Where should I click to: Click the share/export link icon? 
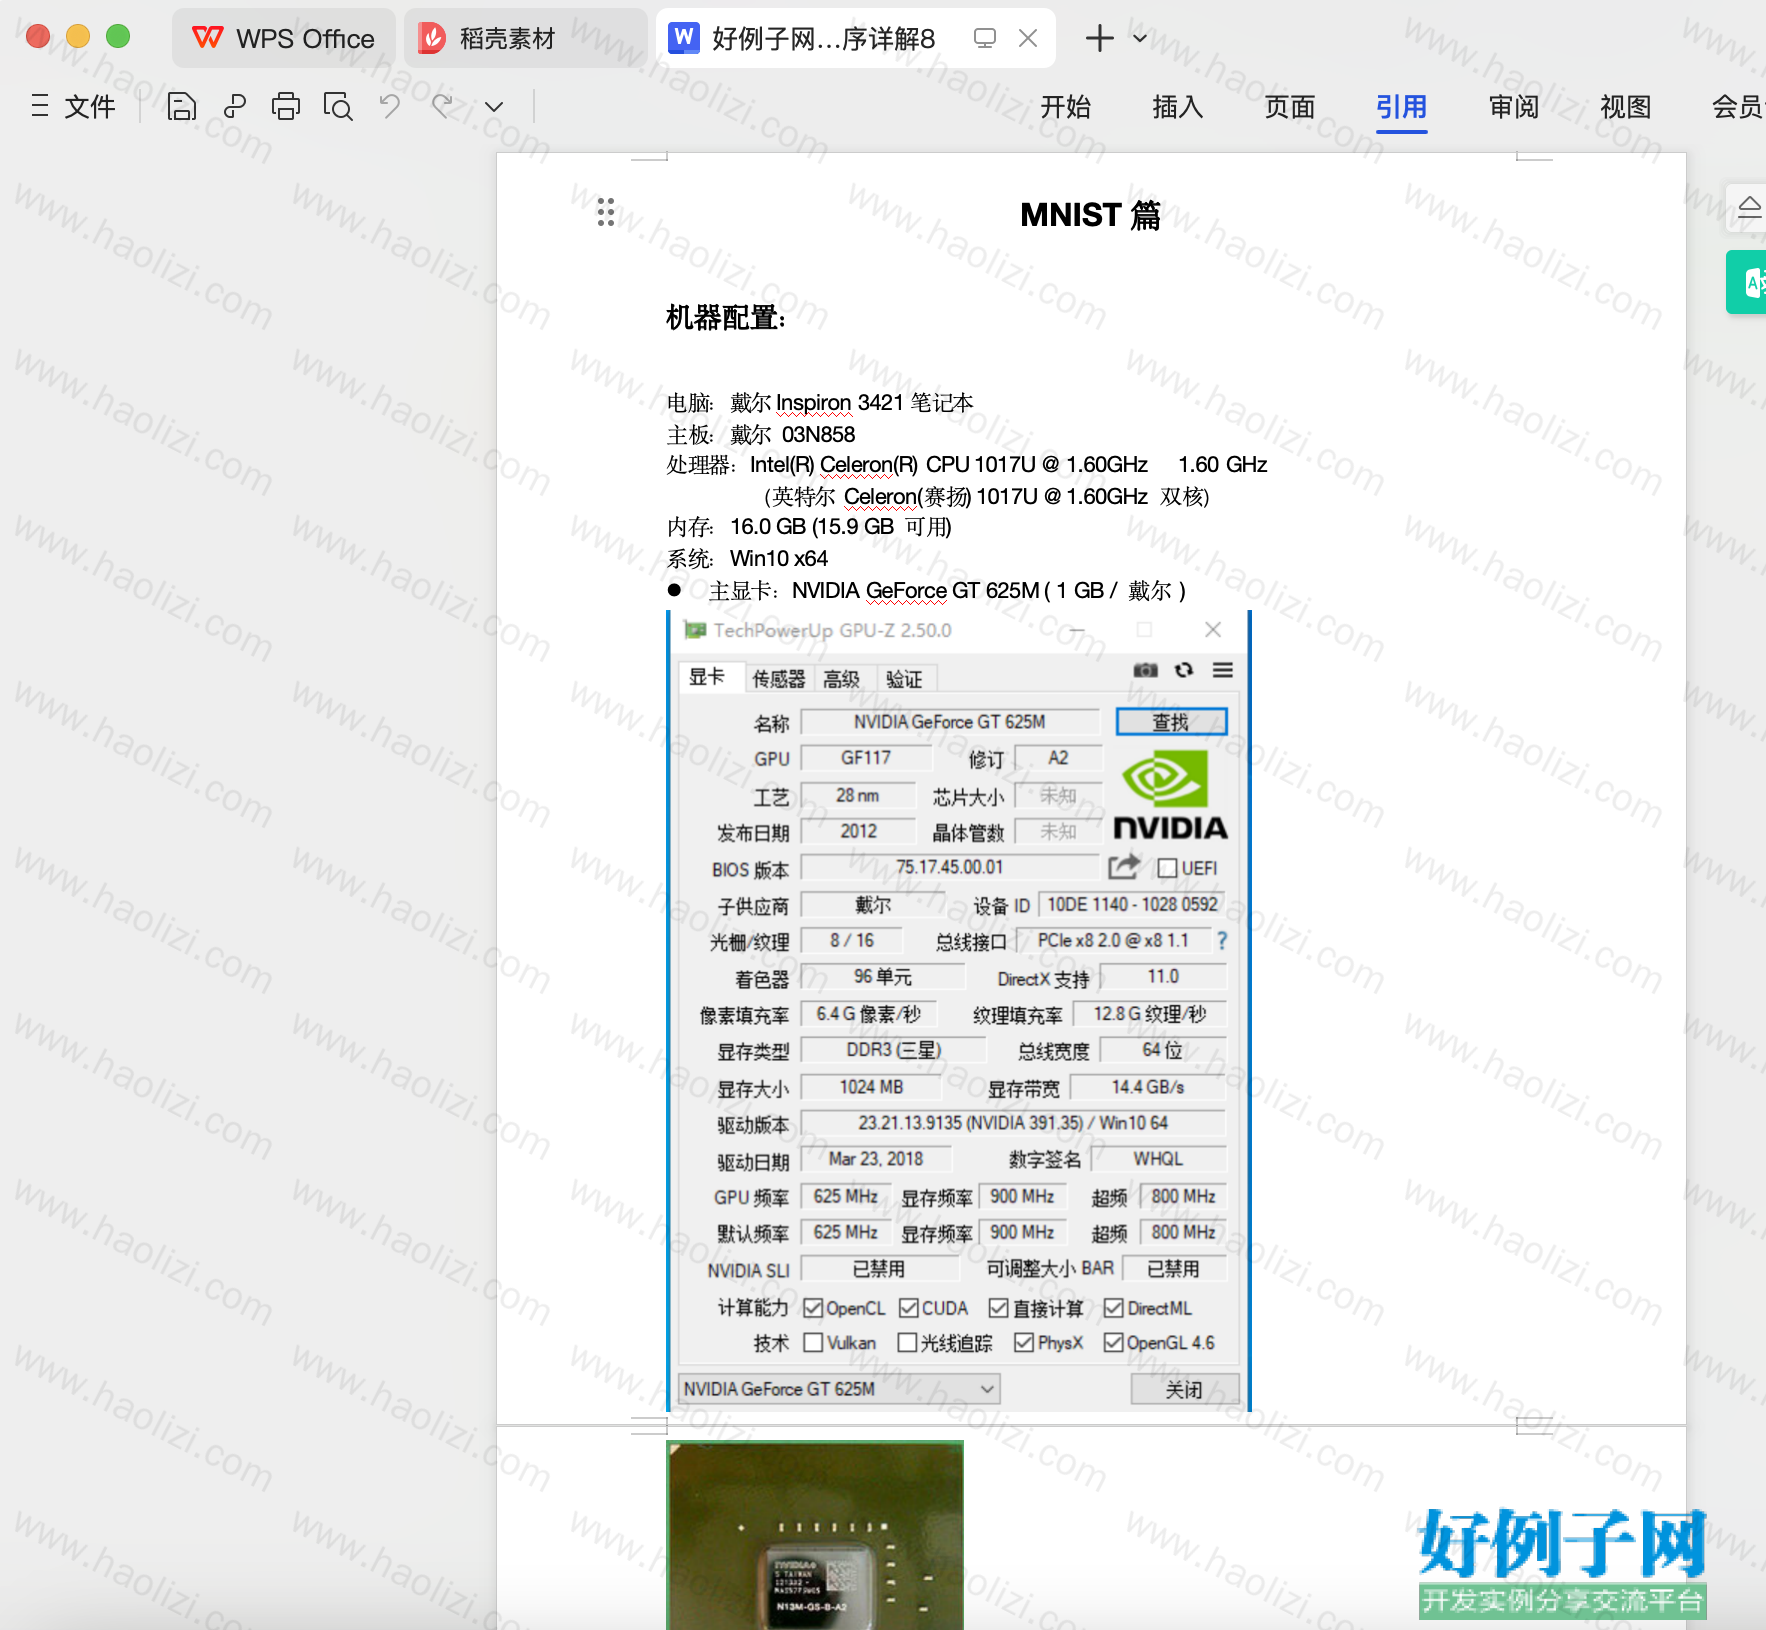pos(235,106)
